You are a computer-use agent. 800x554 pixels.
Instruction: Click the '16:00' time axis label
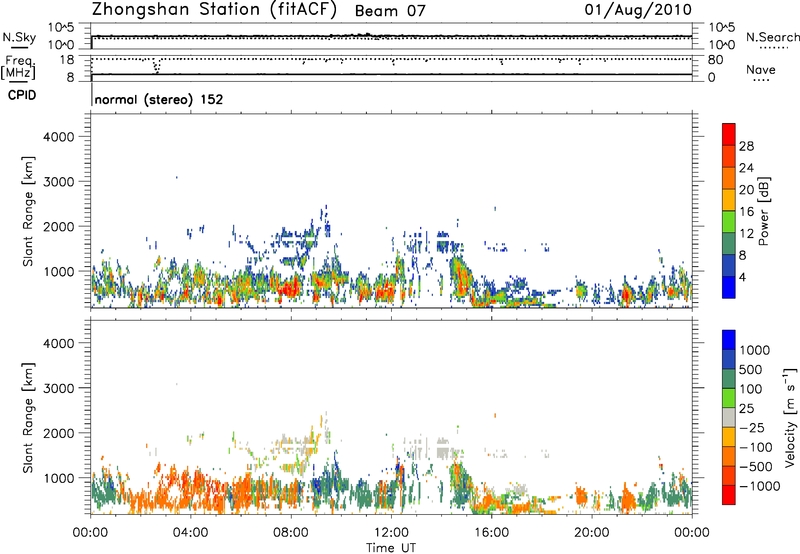(491, 533)
